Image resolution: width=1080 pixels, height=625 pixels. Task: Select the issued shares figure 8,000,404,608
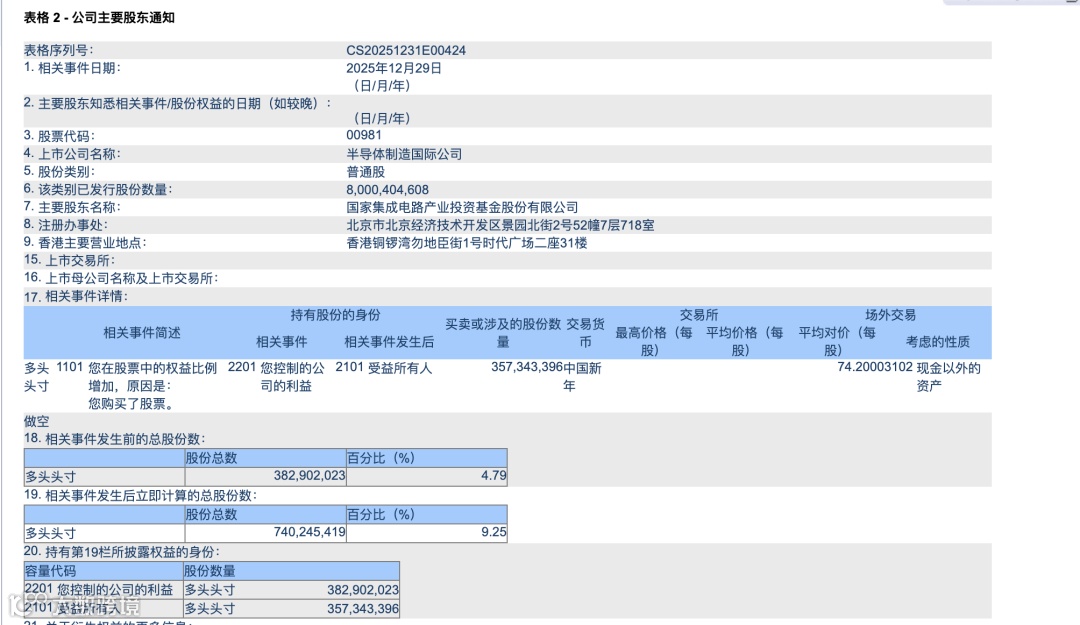click(x=387, y=189)
